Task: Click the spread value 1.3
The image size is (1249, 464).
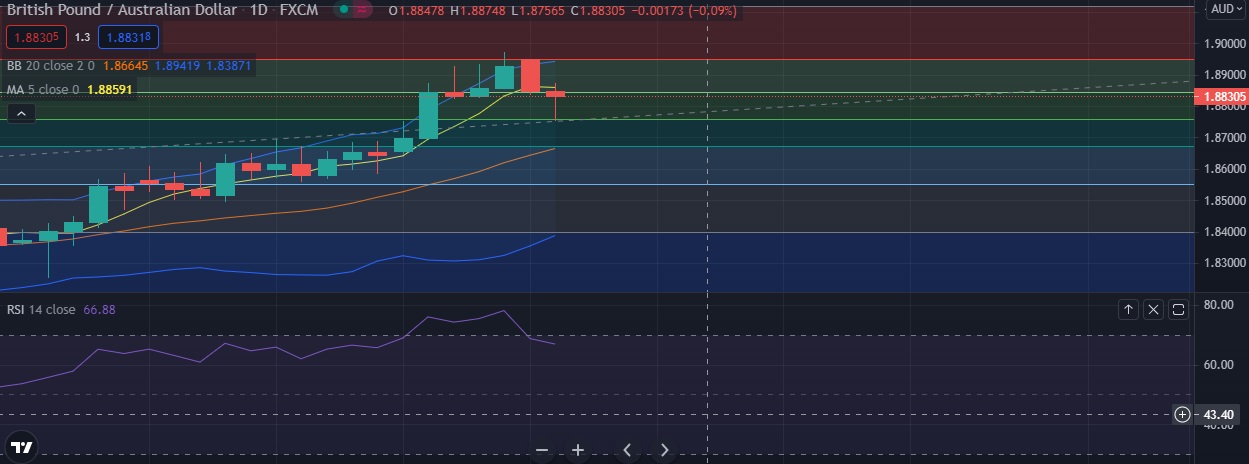Action: [82, 37]
